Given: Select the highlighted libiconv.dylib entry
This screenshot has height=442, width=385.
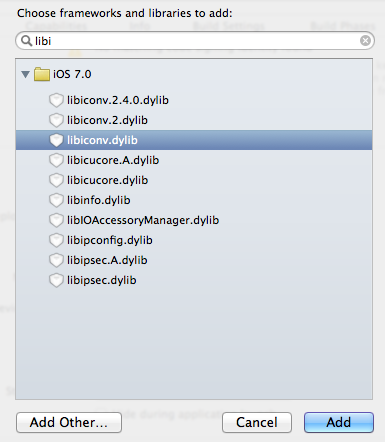Looking at the screenshot, I should (194, 140).
